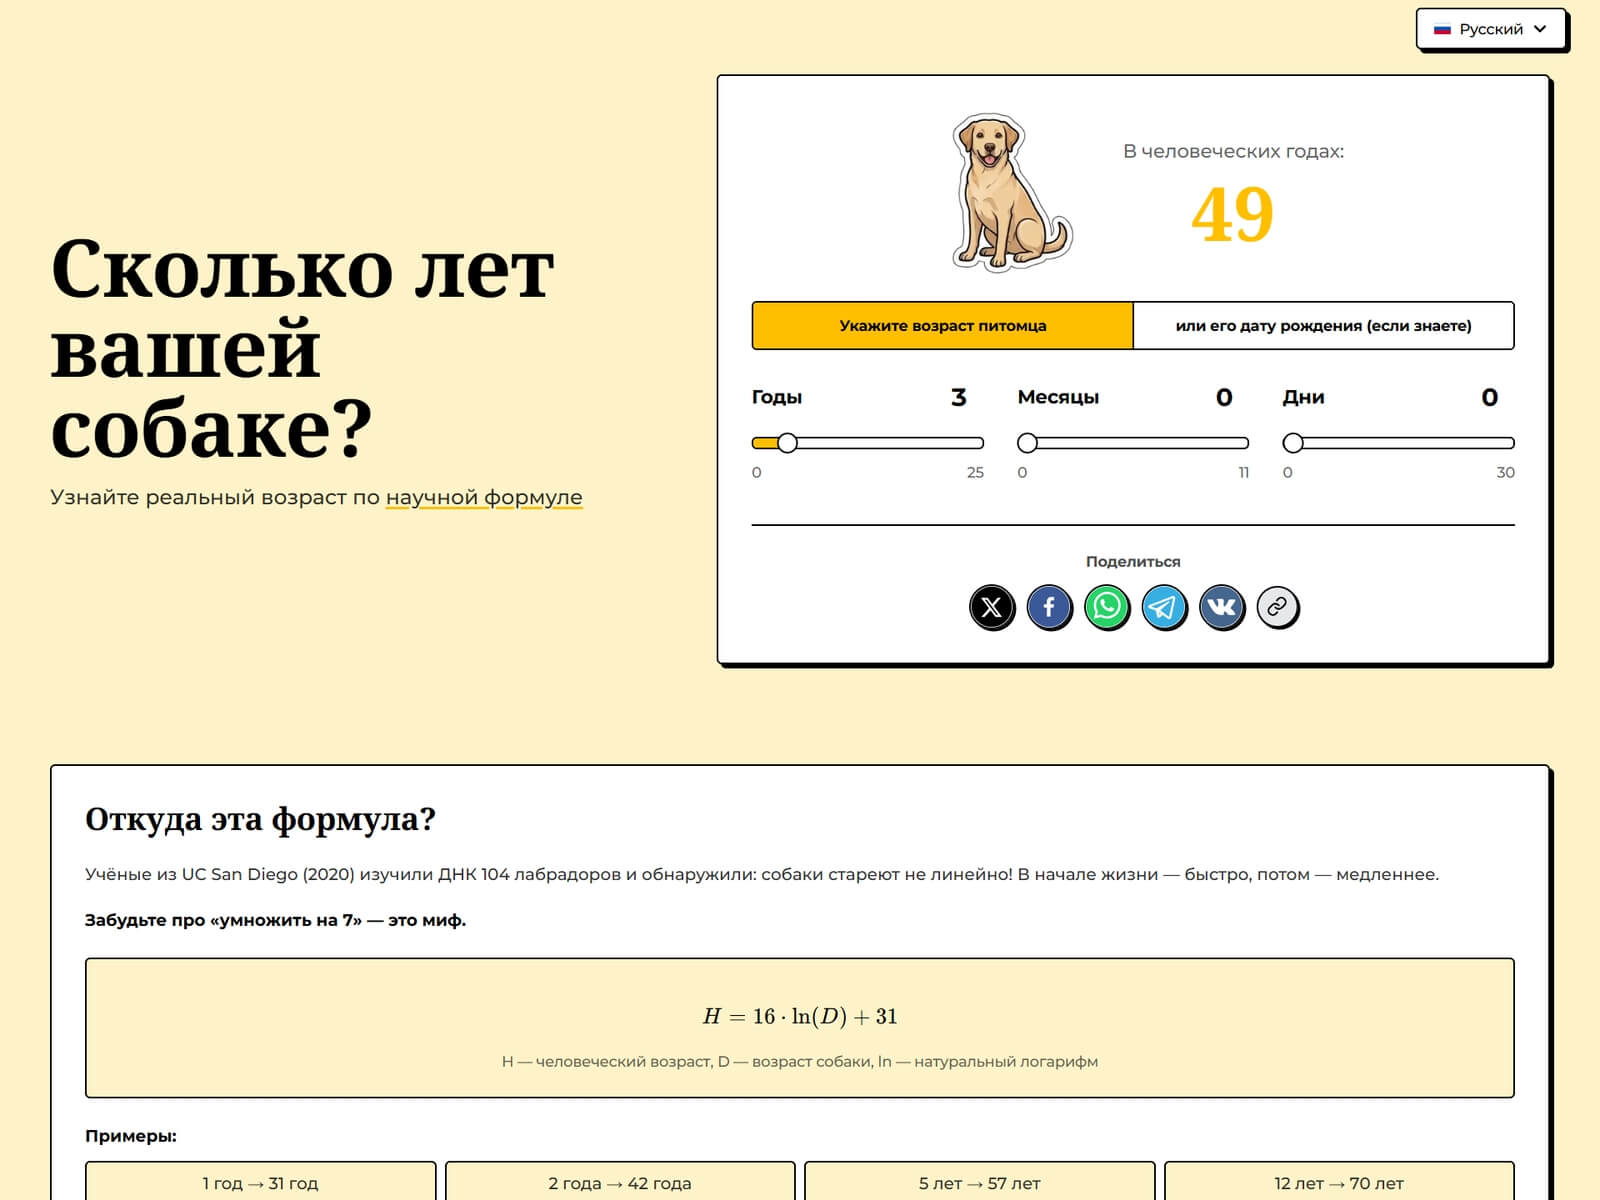1600x1200 pixels.
Task: Share the calculator on VK
Action: click(1222, 607)
